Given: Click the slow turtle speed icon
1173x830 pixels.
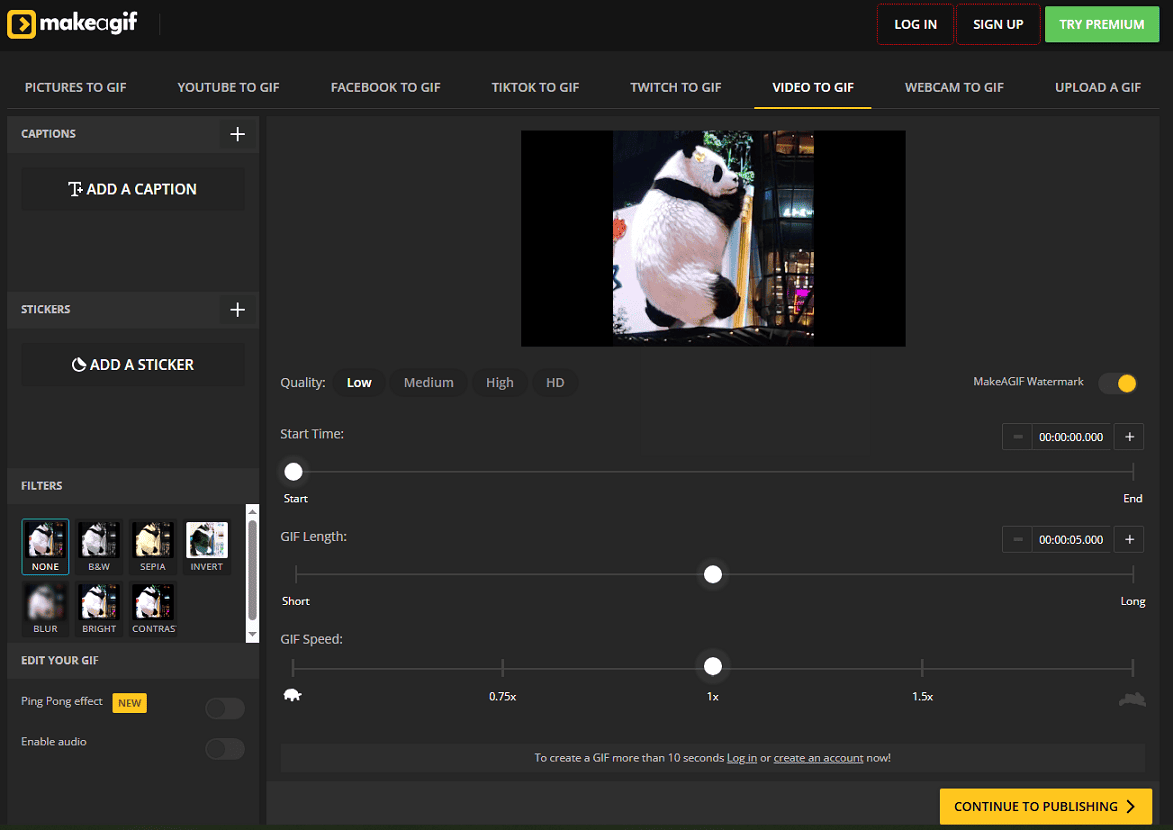Looking at the screenshot, I should 293,695.
